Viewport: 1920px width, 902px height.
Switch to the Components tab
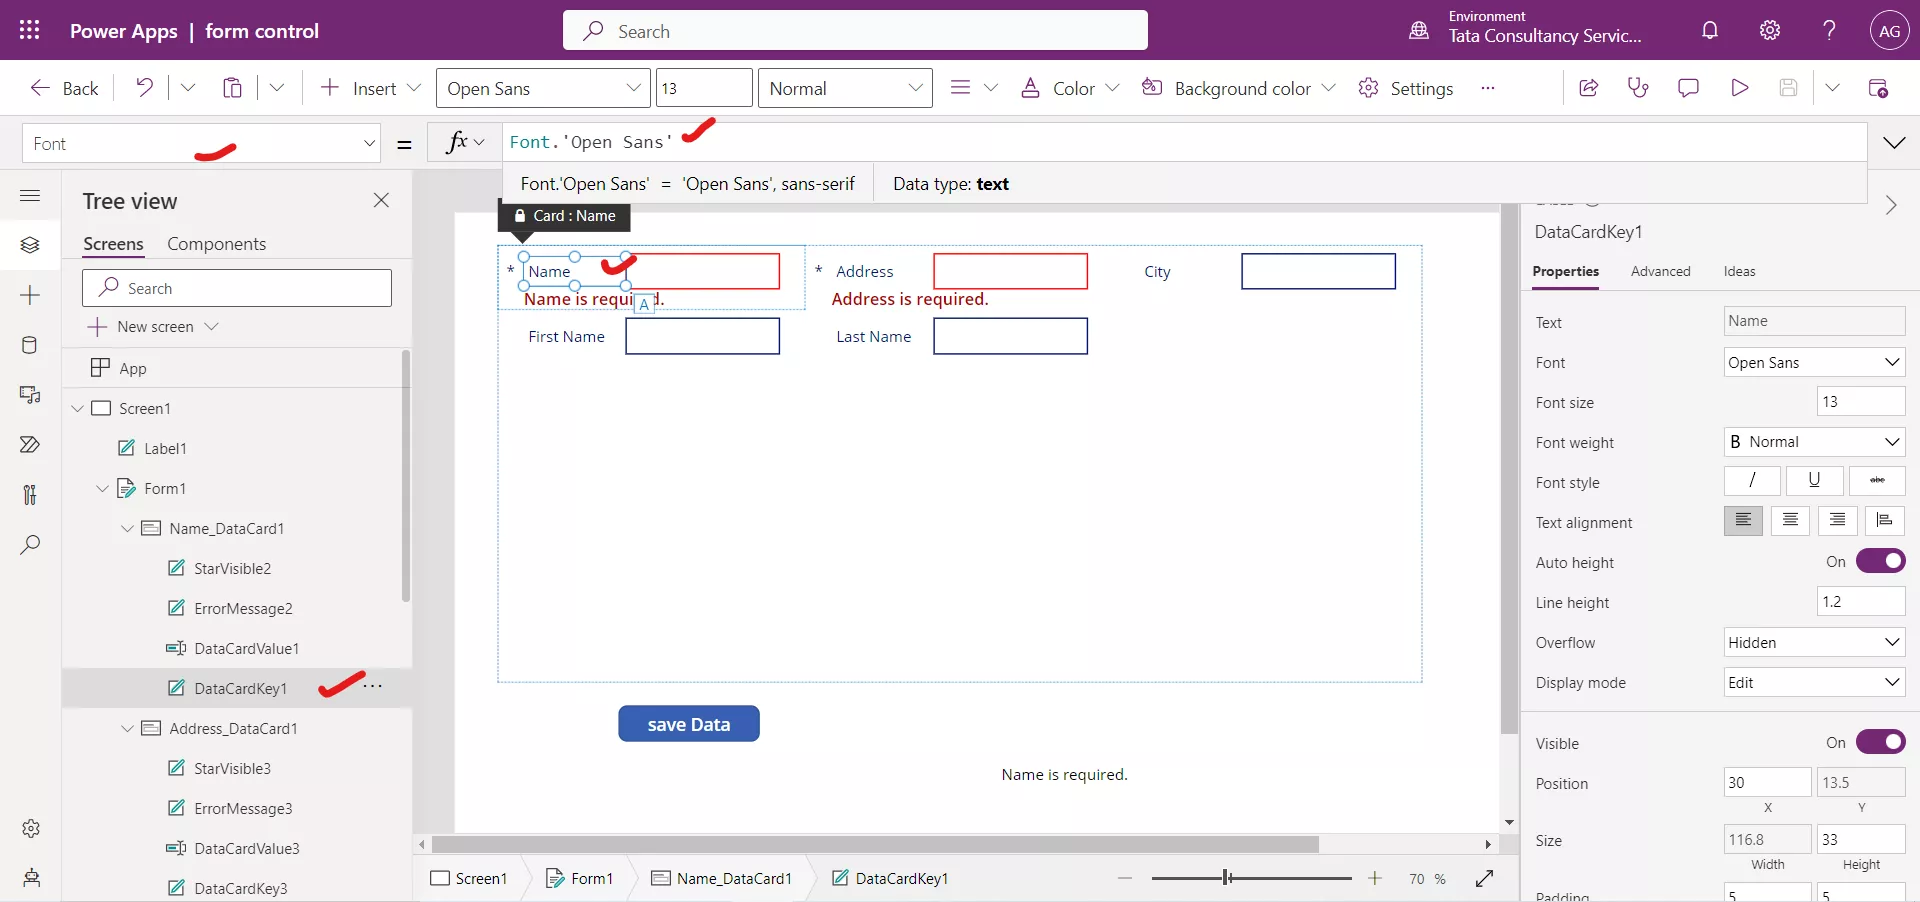click(217, 244)
